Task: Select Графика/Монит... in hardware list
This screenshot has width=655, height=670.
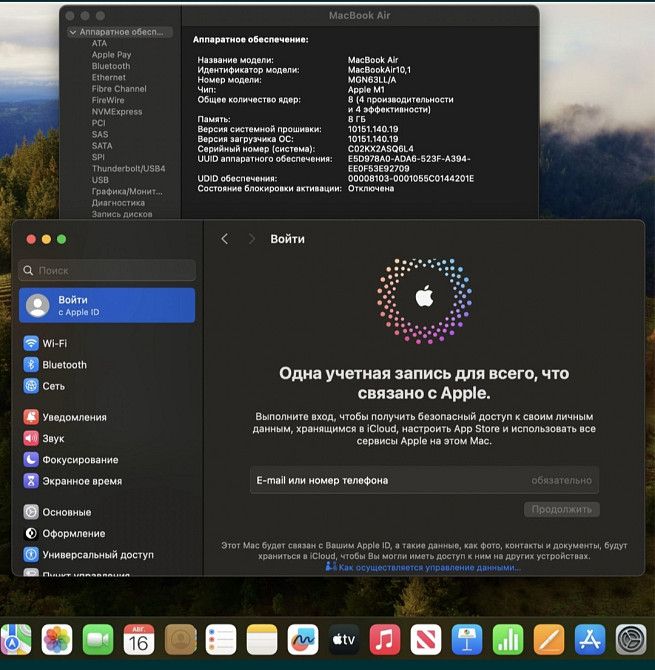Action: 127,191
